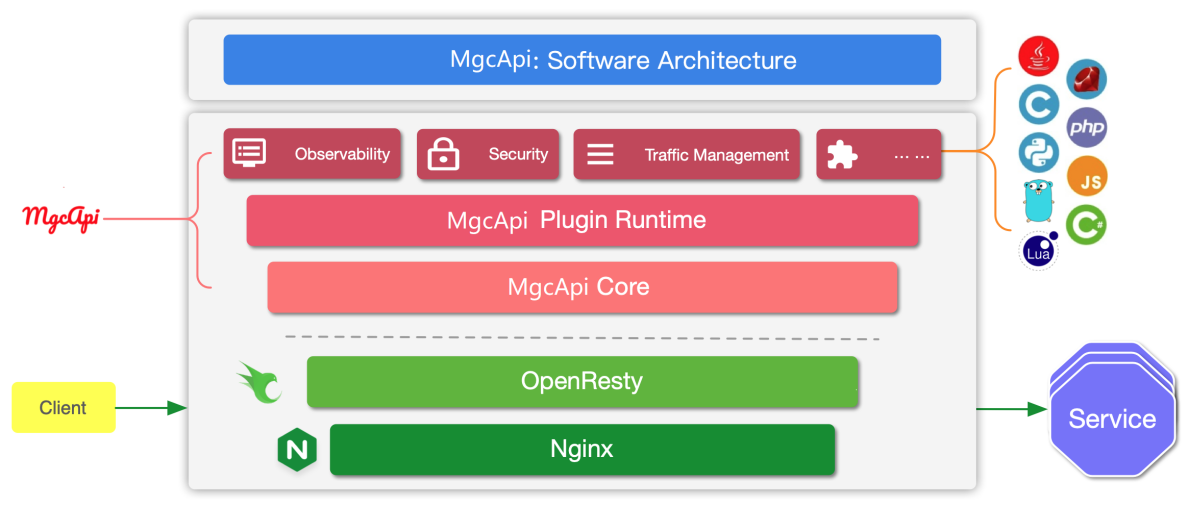This screenshot has height=509, width=1189.
Task: Click the red MgcApi script logo
Action: point(61,219)
